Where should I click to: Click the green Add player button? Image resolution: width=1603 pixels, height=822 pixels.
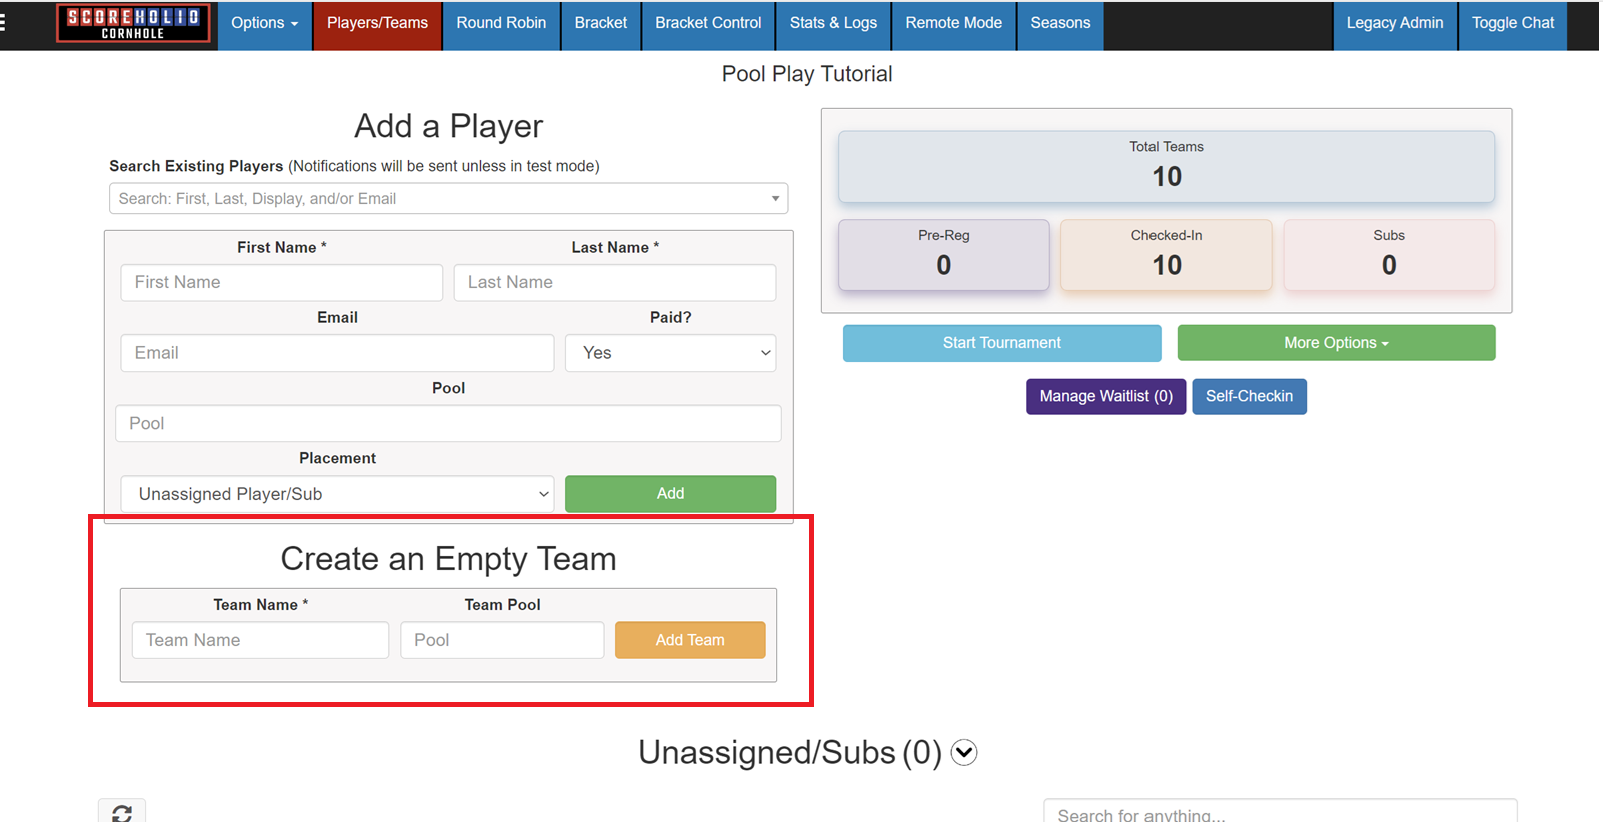point(670,494)
